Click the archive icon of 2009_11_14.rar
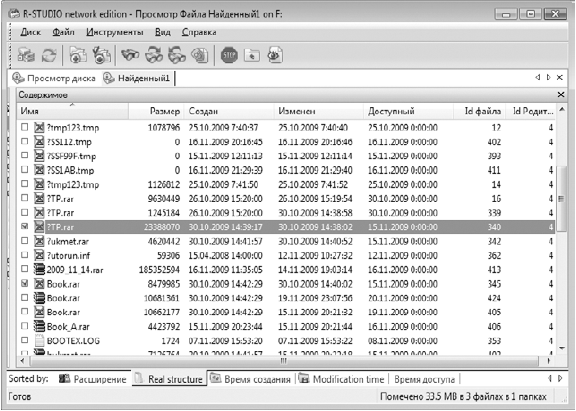576x411 pixels. click(39, 270)
